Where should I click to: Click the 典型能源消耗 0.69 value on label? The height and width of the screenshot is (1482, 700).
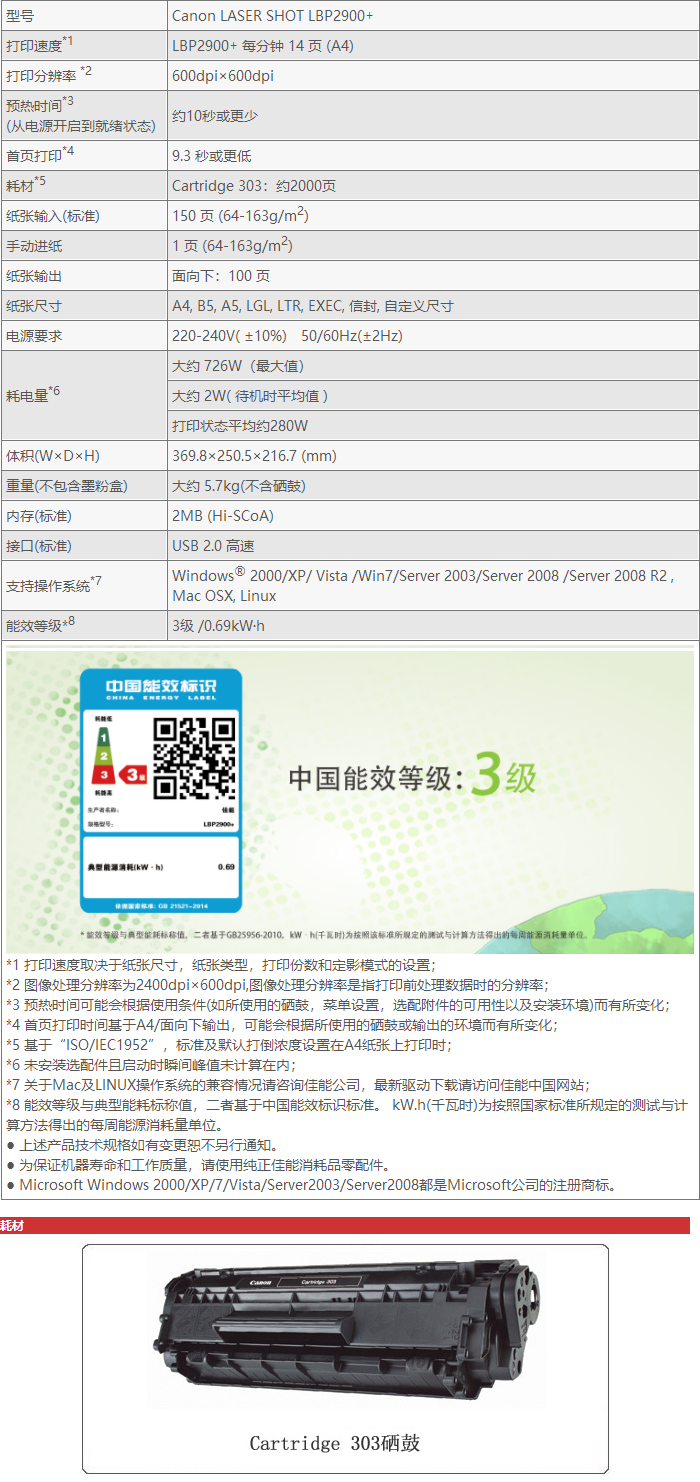226,867
